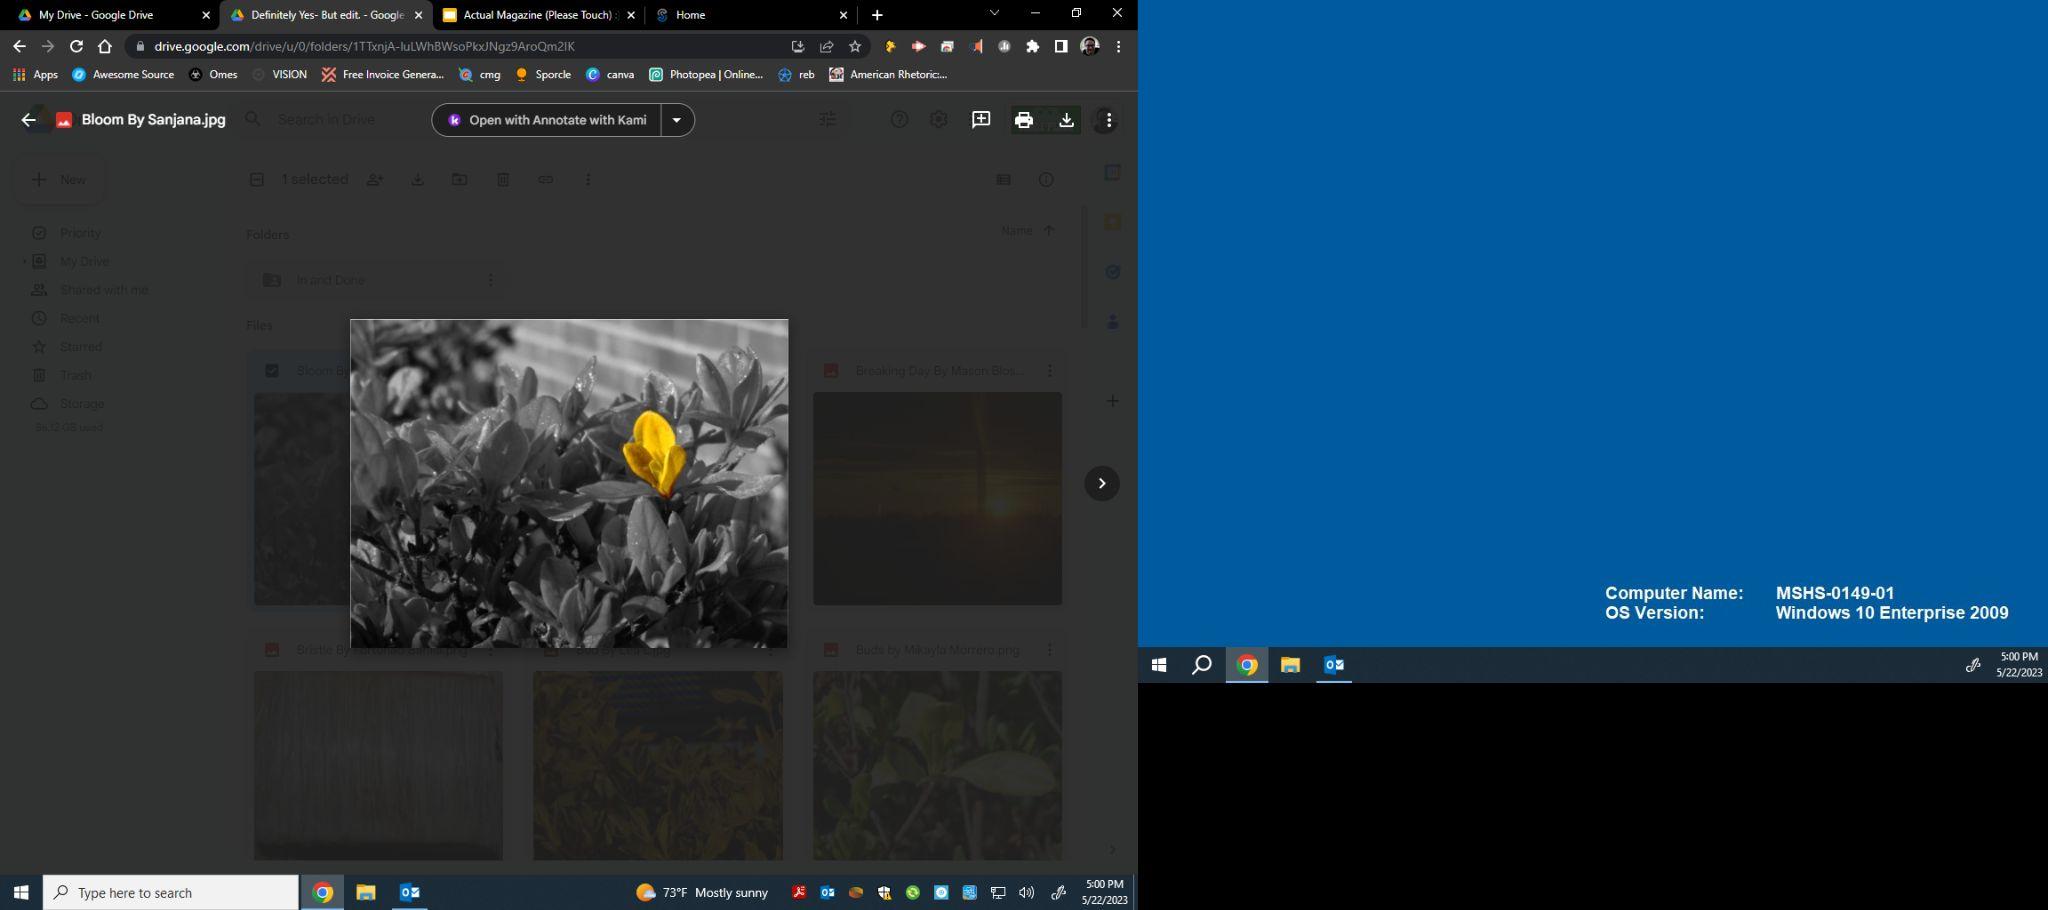Open Outlook from left taskbar
Screen dimensions: 2048x910
pos(410,893)
